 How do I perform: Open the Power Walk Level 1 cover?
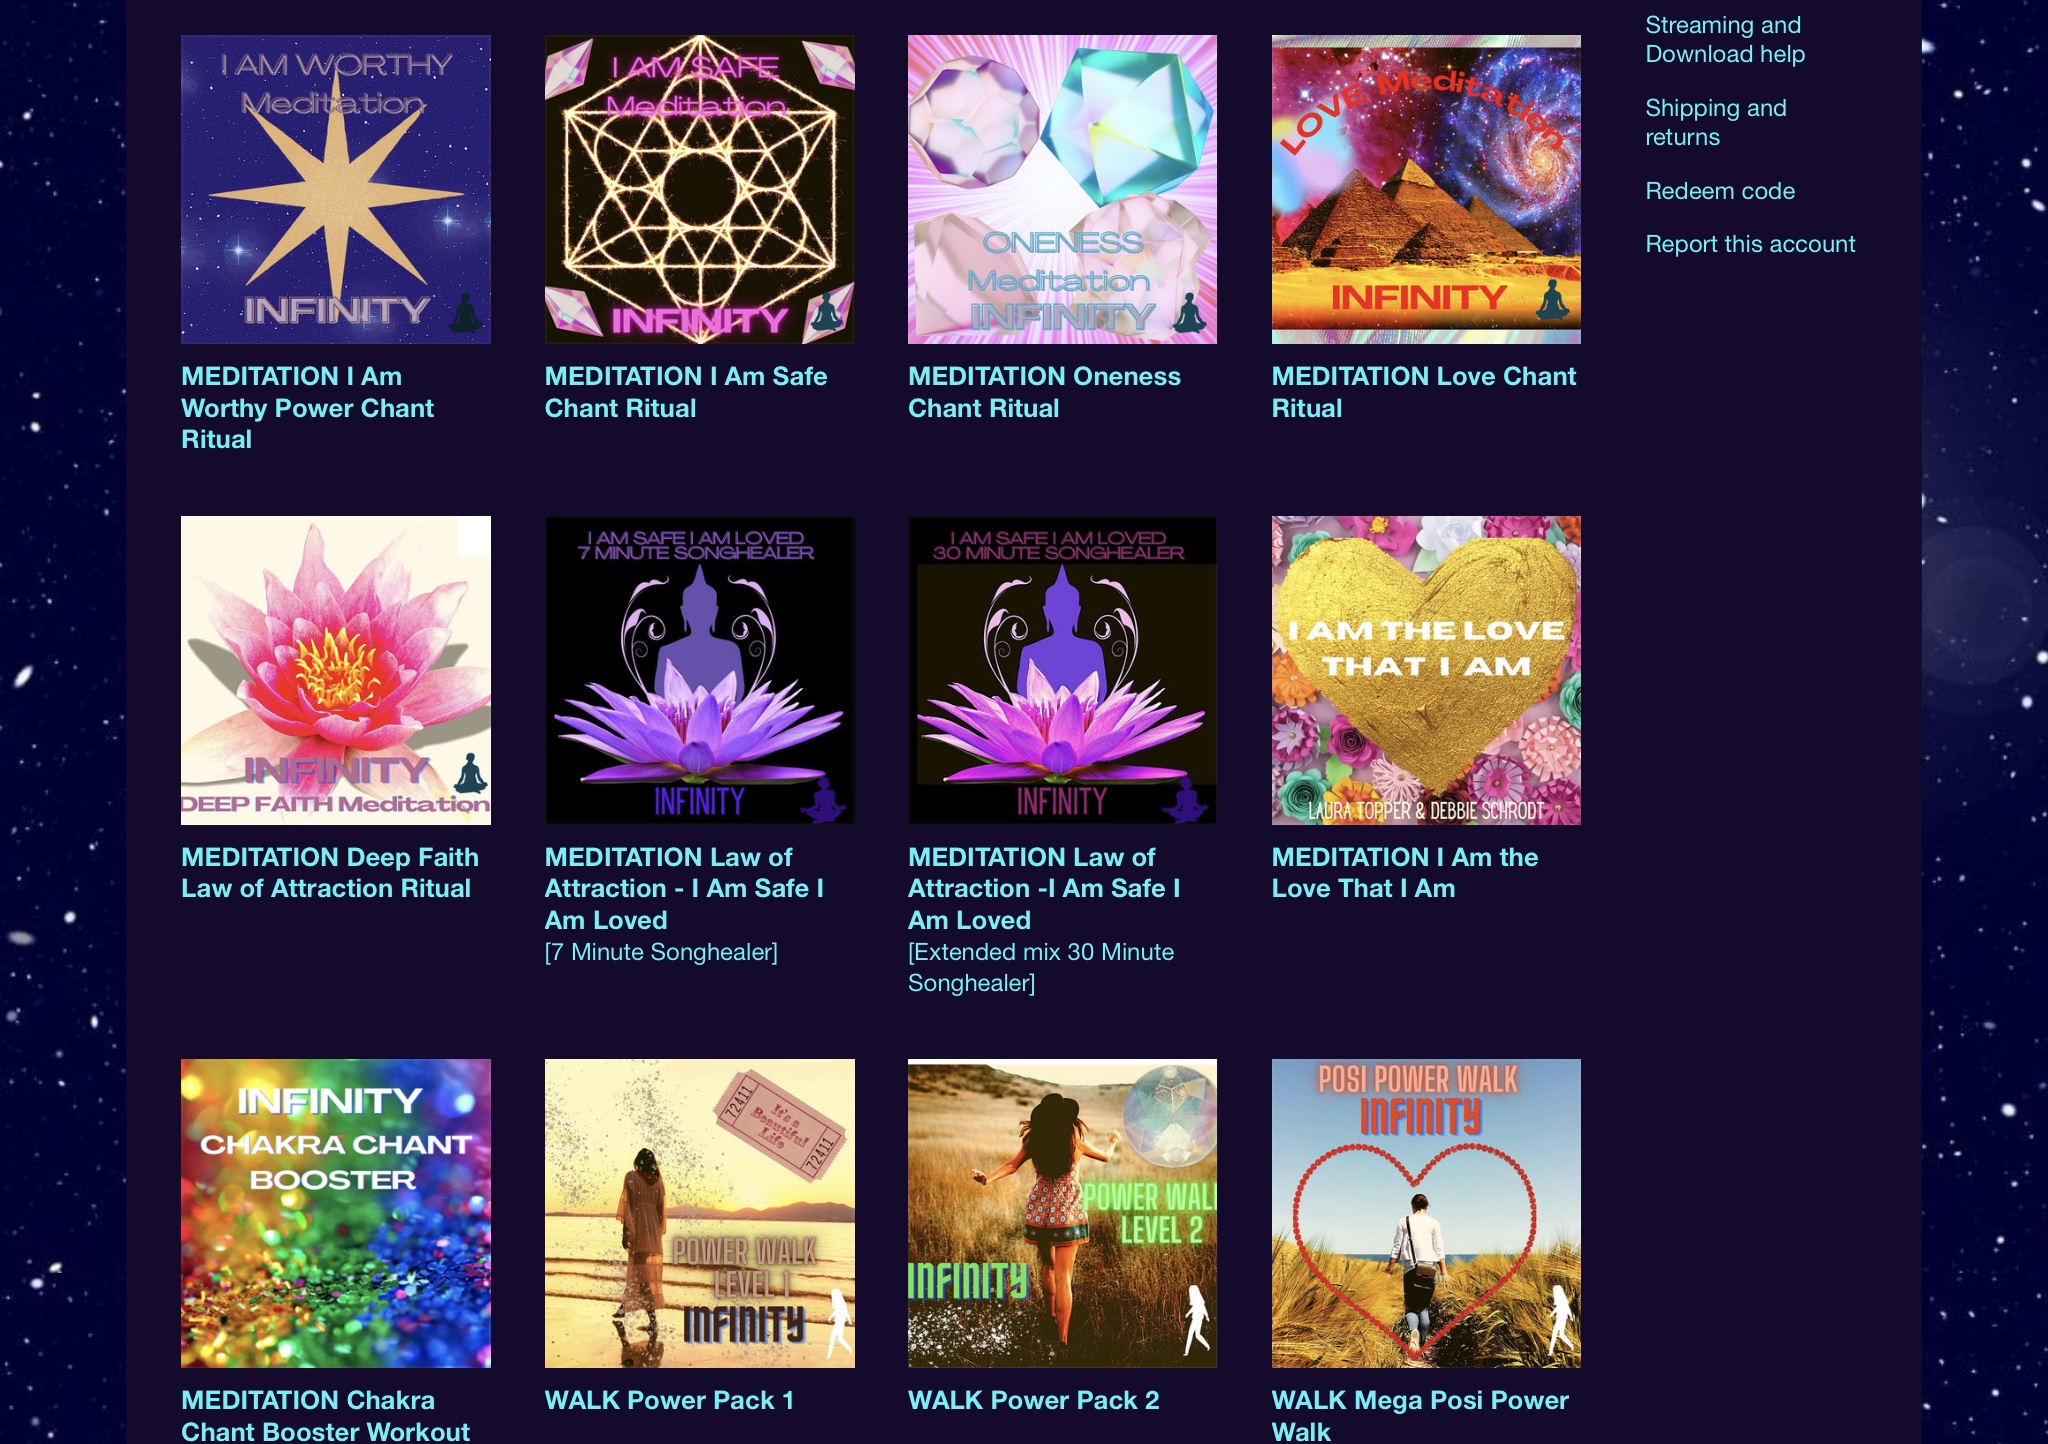700,1213
